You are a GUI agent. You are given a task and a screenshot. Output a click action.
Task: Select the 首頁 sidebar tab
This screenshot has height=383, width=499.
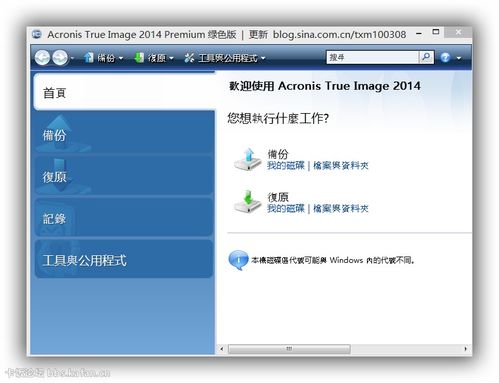125,92
